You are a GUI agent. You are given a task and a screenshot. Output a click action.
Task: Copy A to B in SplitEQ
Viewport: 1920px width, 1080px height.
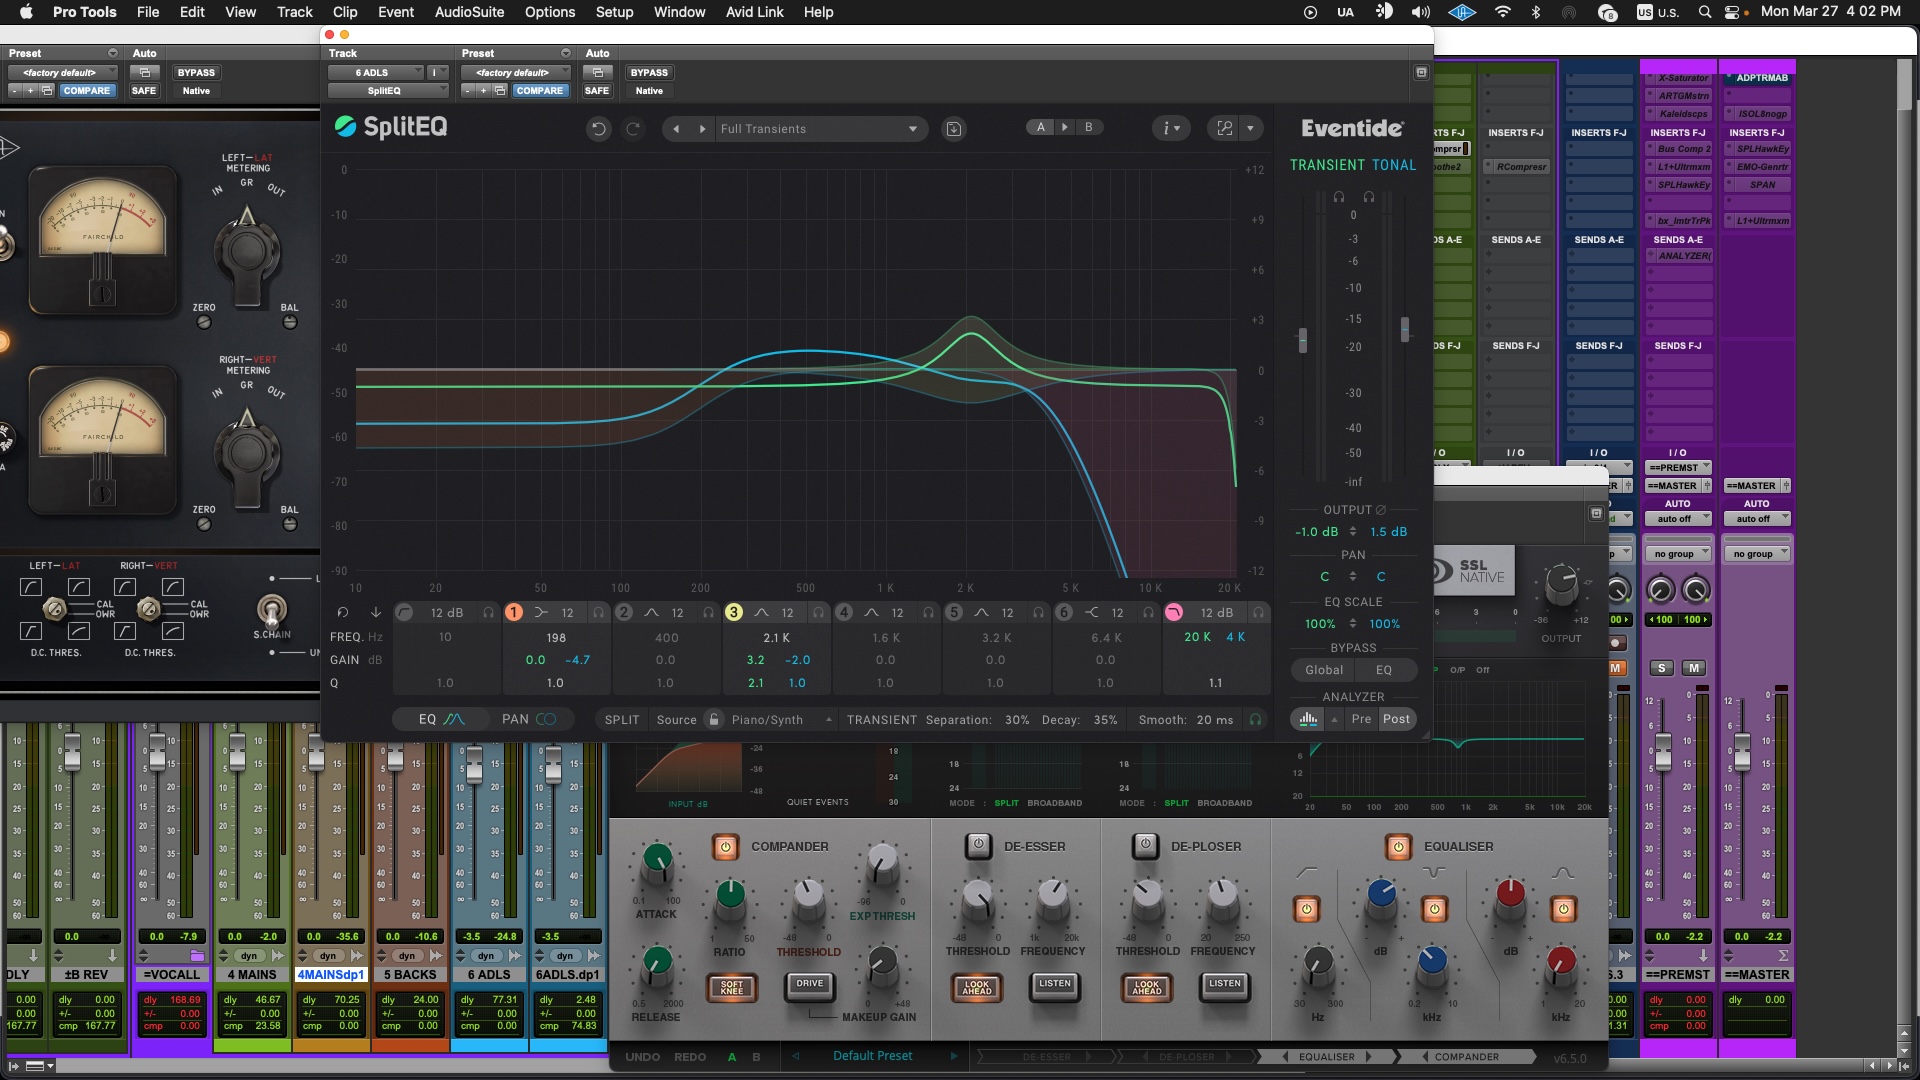(1064, 127)
